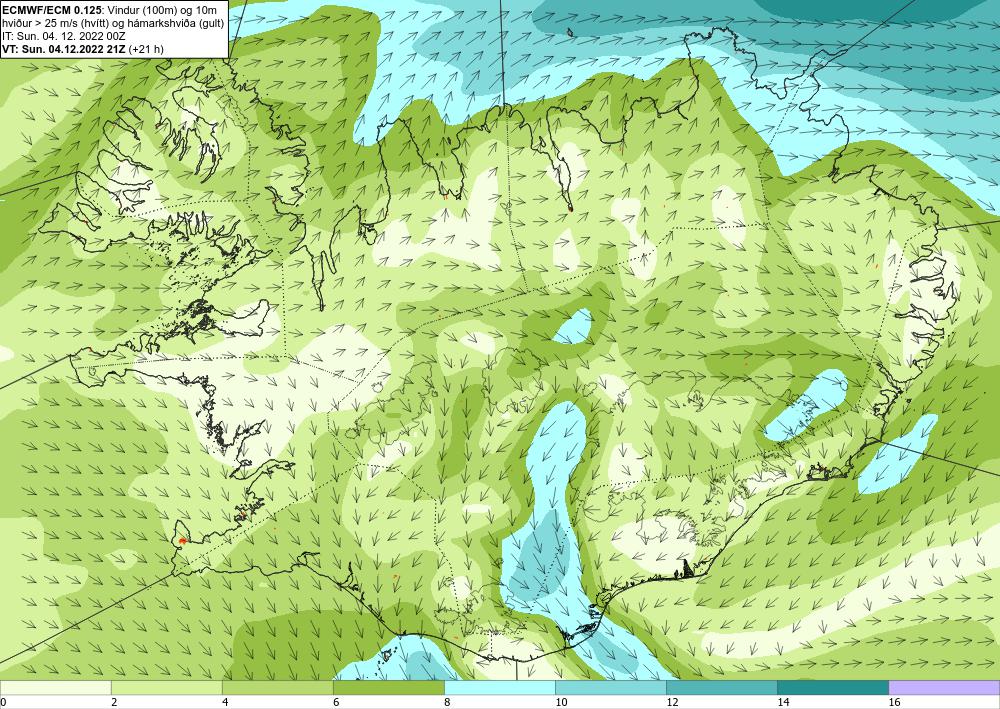The image size is (1000, 709).
Task: Click the legend label '4'
Action: coord(225,703)
